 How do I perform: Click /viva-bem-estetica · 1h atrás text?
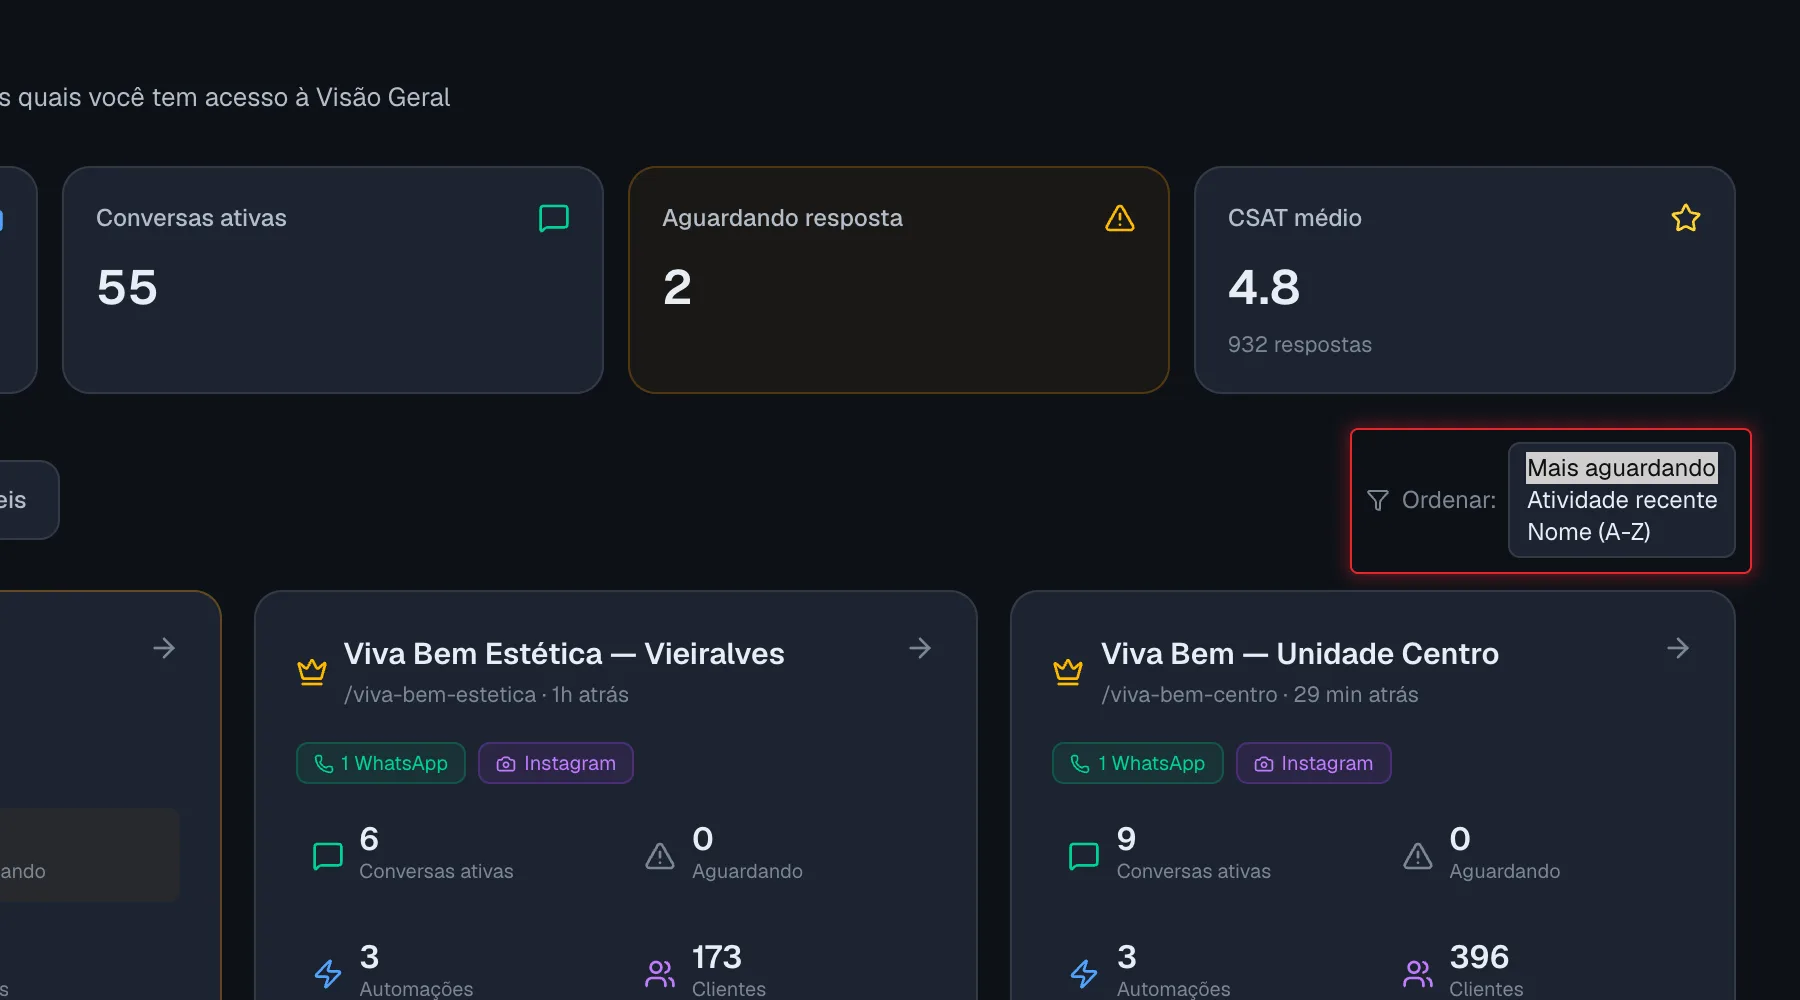(x=486, y=694)
